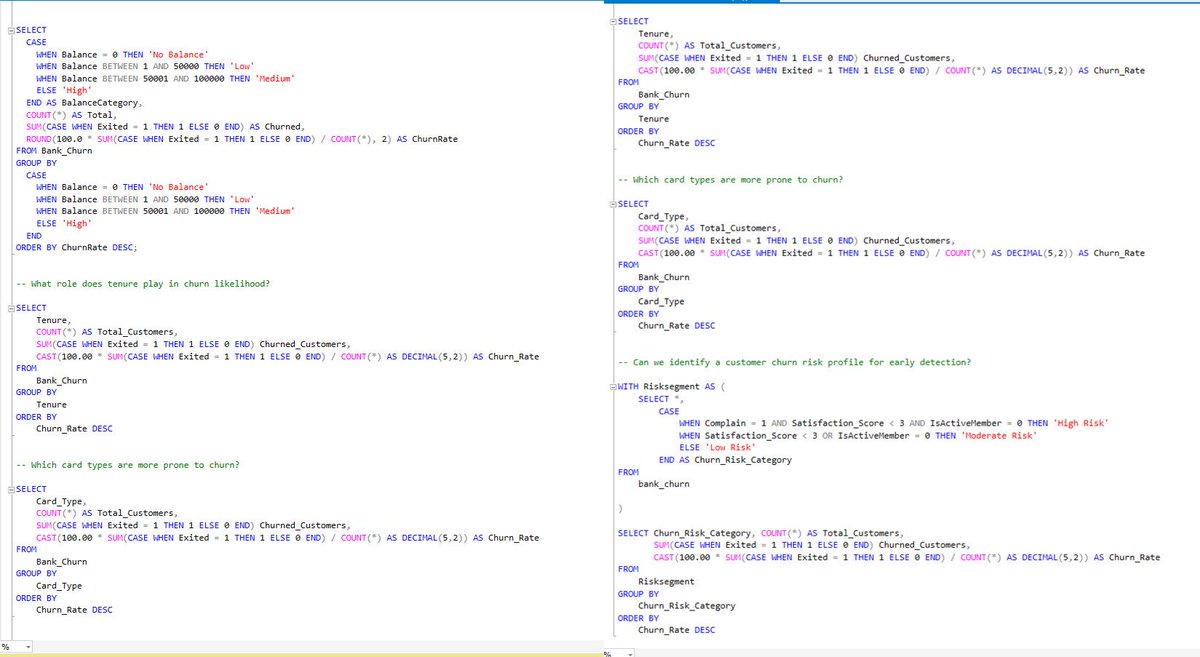Collapse the Tenure SELECT block in left pane
This screenshot has height=657, width=1200.
click(11, 308)
